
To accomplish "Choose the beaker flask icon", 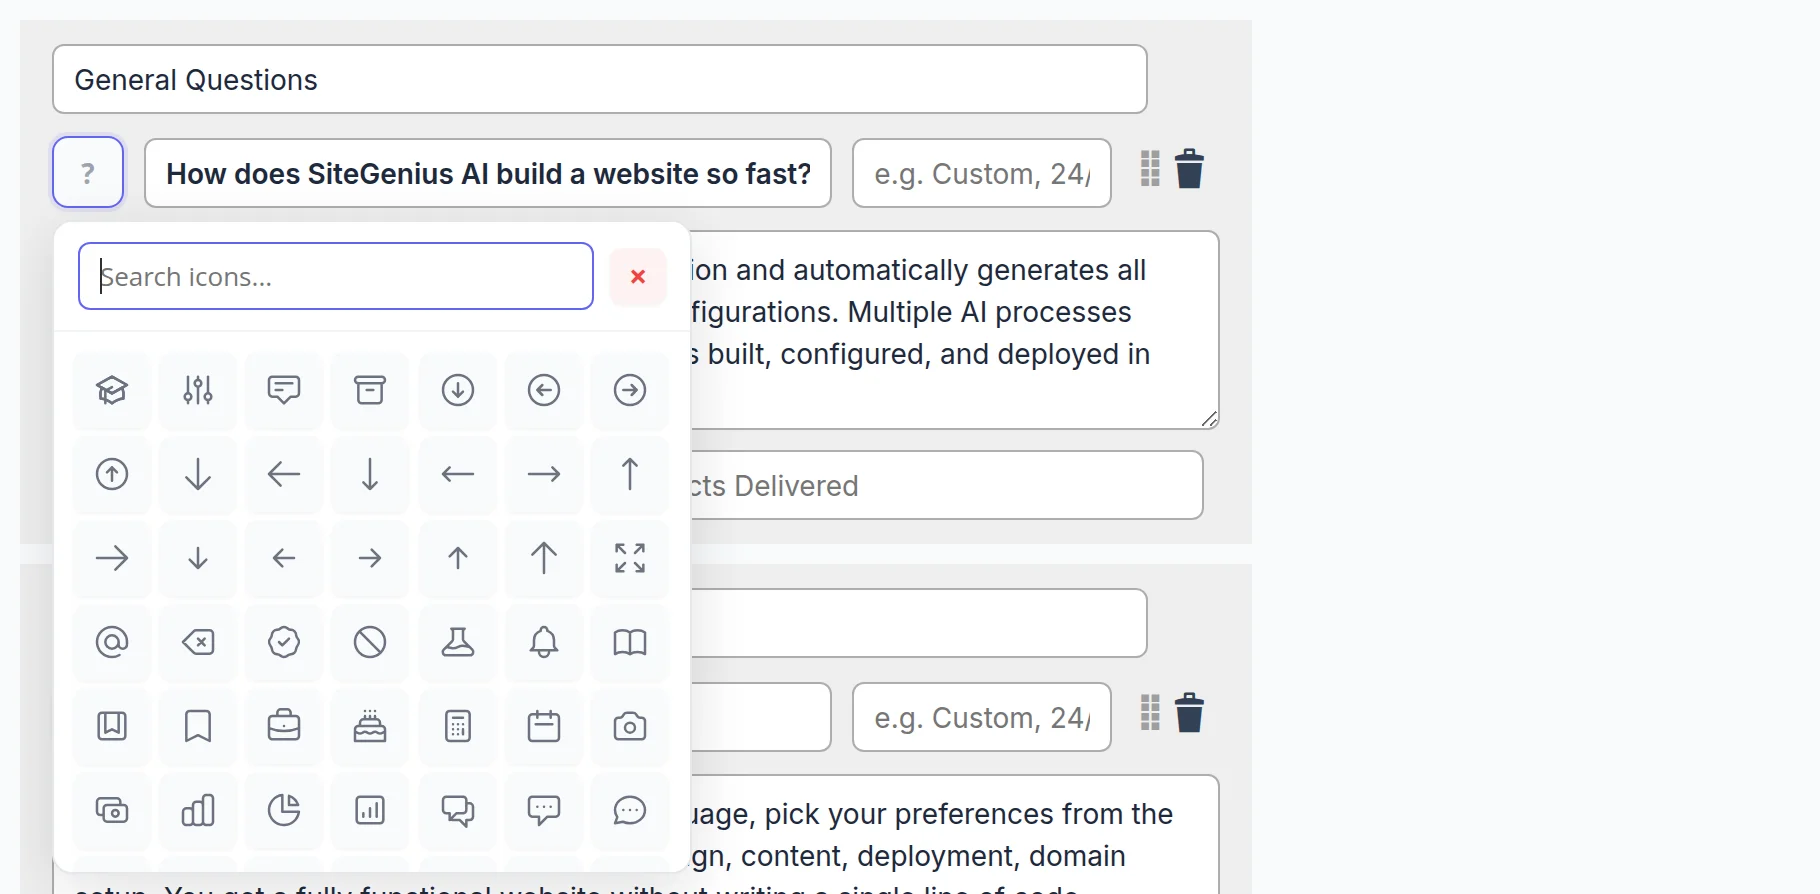I will pyautogui.click(x=458, y=642).
